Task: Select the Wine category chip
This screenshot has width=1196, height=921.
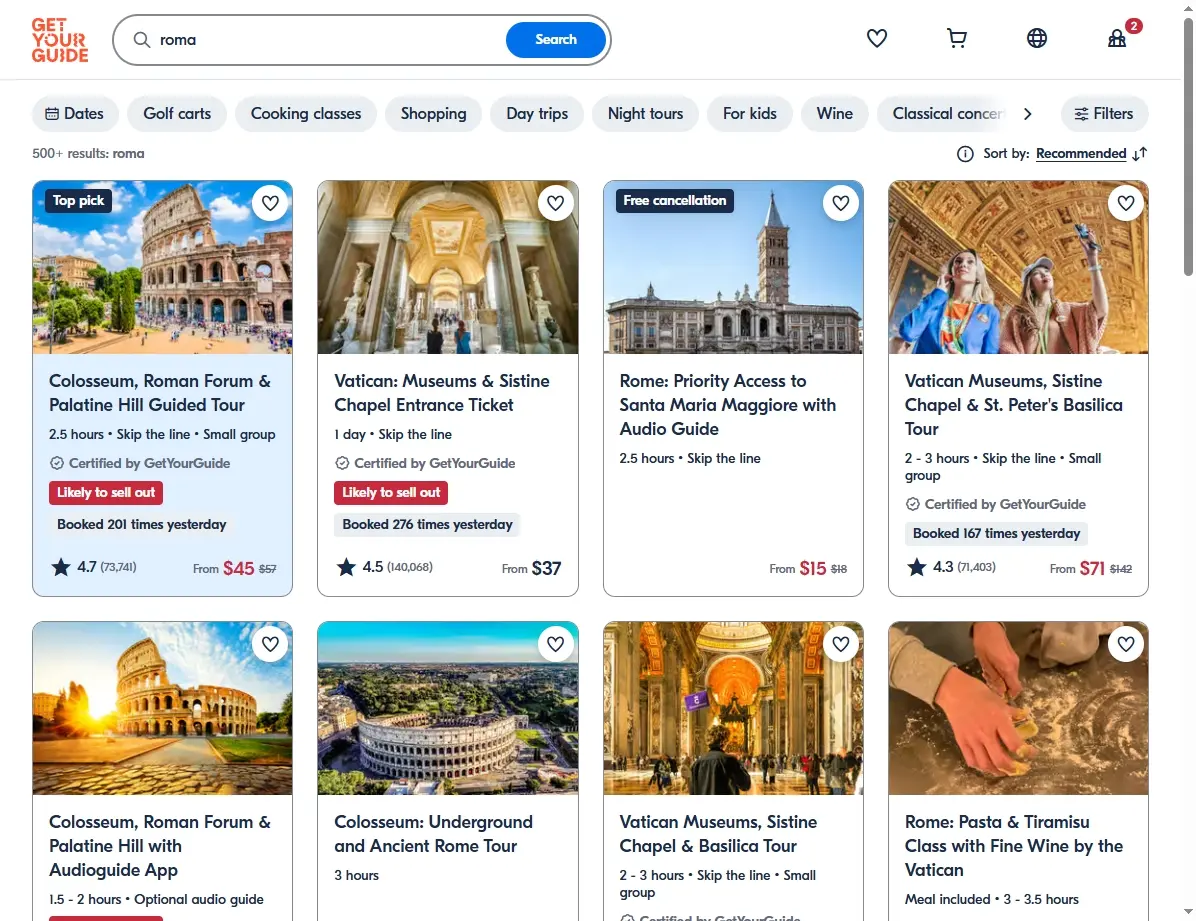Action: pyautogui.click(x=834, y=114)
